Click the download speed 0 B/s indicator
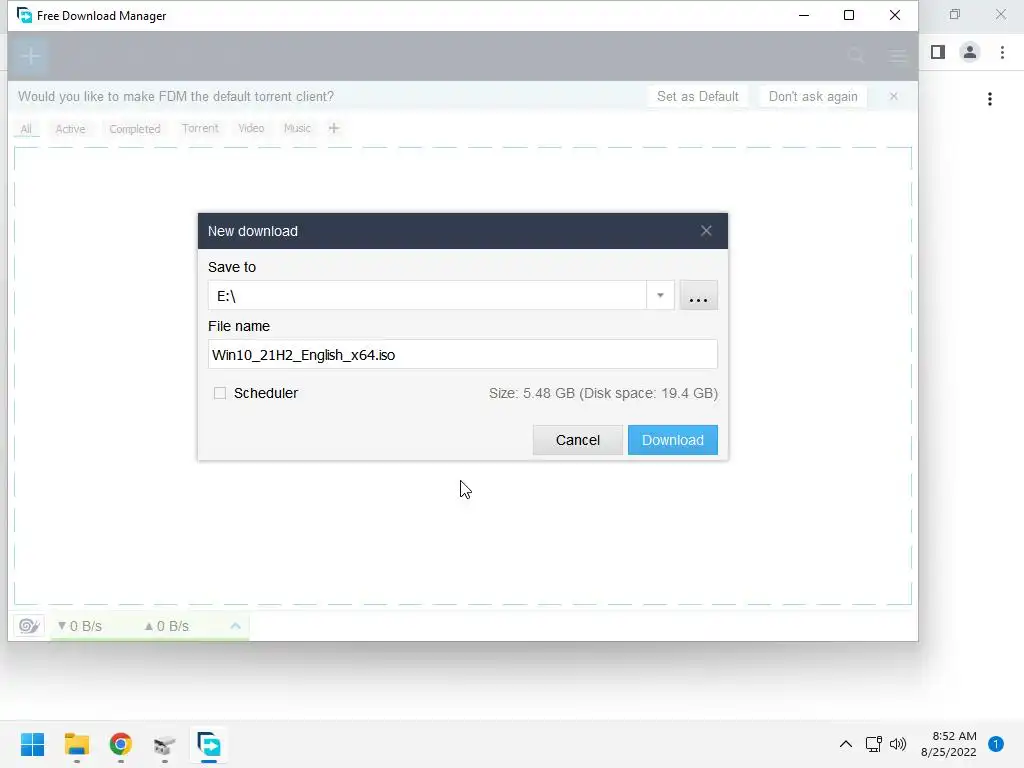The image size is (1024, 768). tap(80, 626)
